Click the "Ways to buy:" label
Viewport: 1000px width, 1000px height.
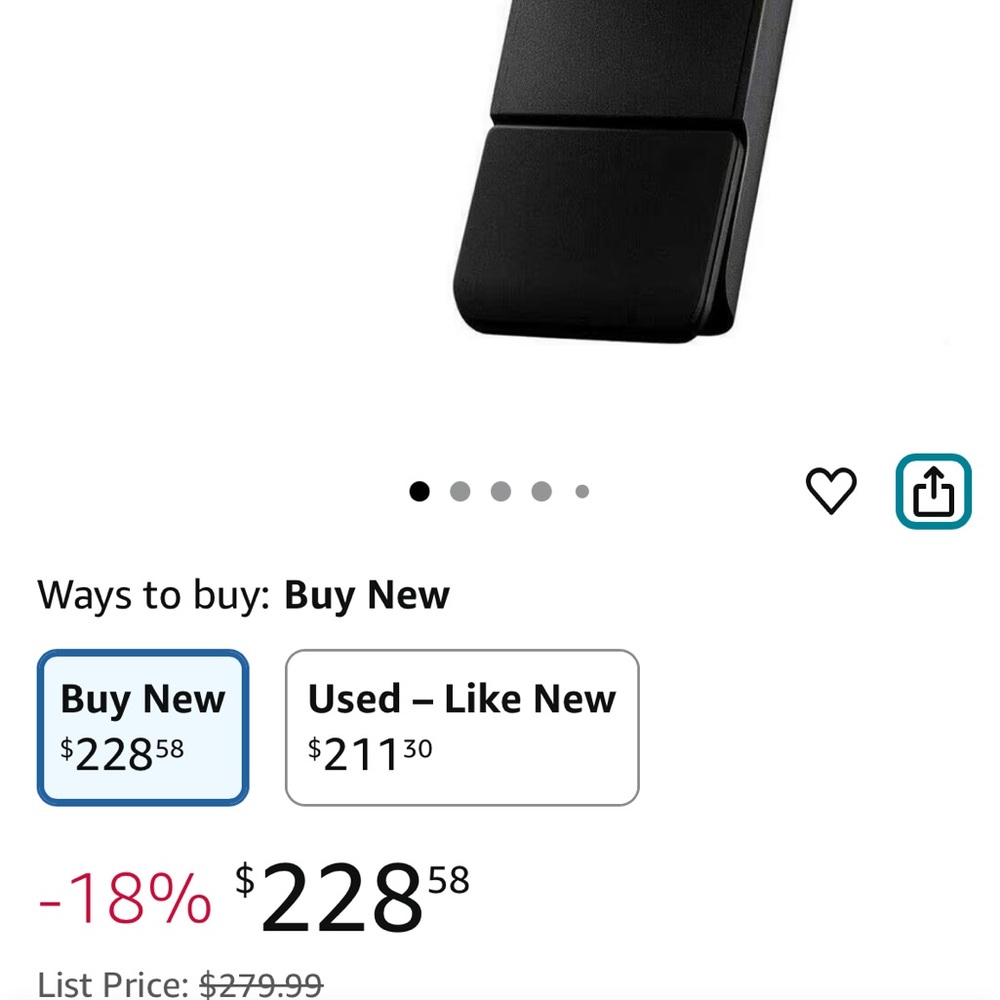[x=155, y=595]
